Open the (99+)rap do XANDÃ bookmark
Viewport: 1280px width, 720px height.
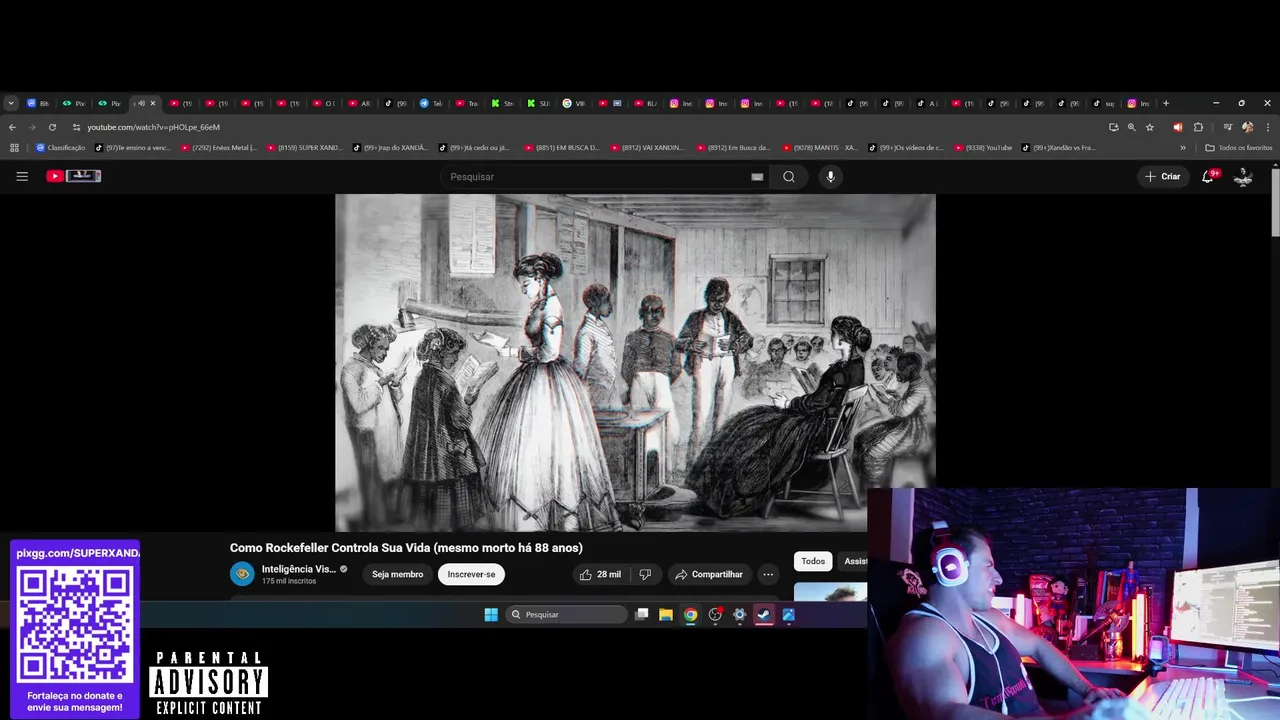391,148
